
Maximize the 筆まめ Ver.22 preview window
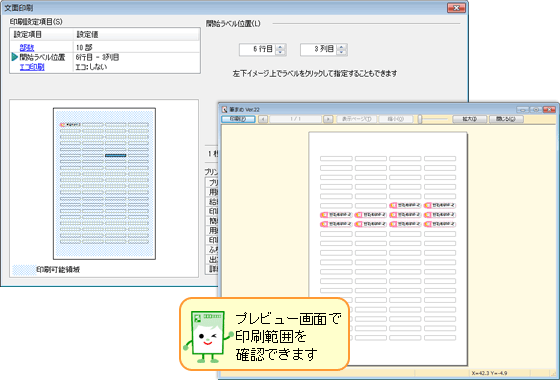tap(536, 110)
